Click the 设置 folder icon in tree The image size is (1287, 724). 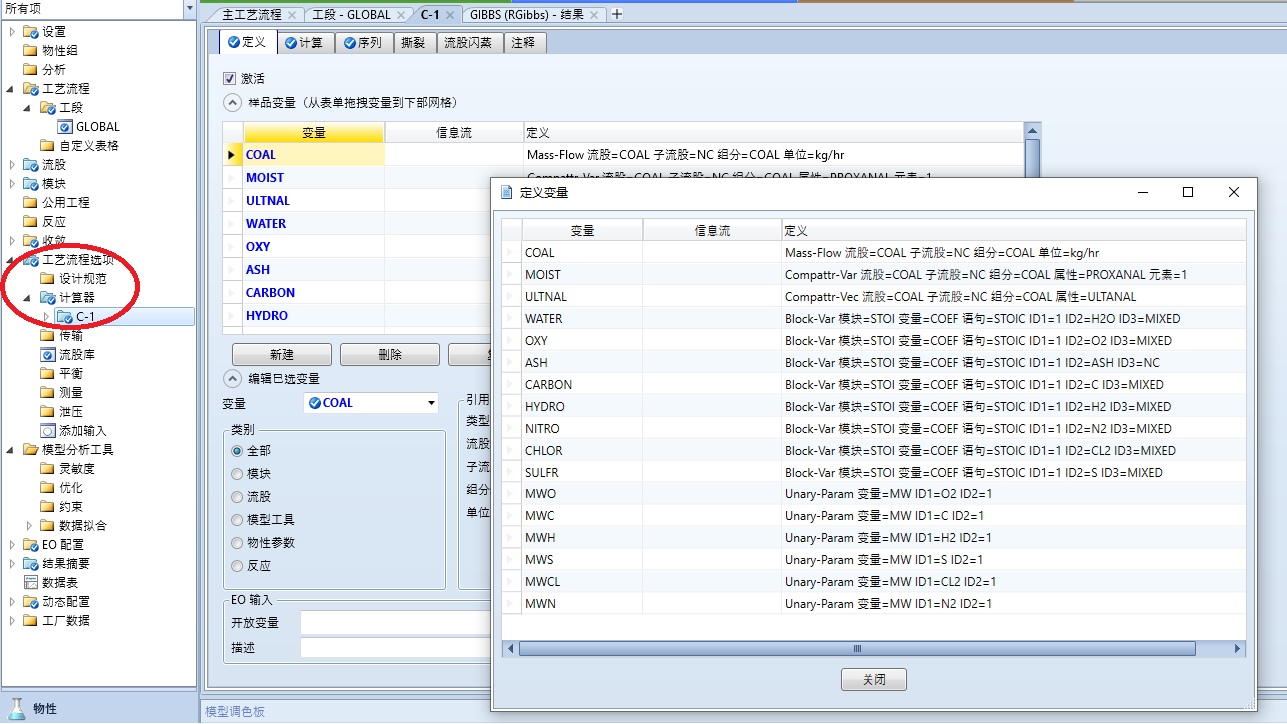30,32
